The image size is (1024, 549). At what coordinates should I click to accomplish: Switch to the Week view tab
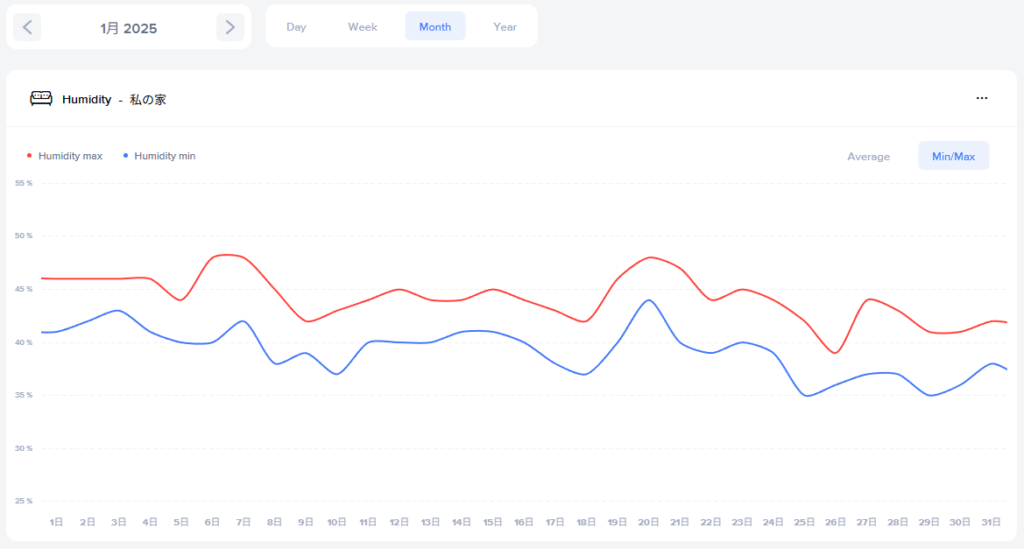pos(362,27)
